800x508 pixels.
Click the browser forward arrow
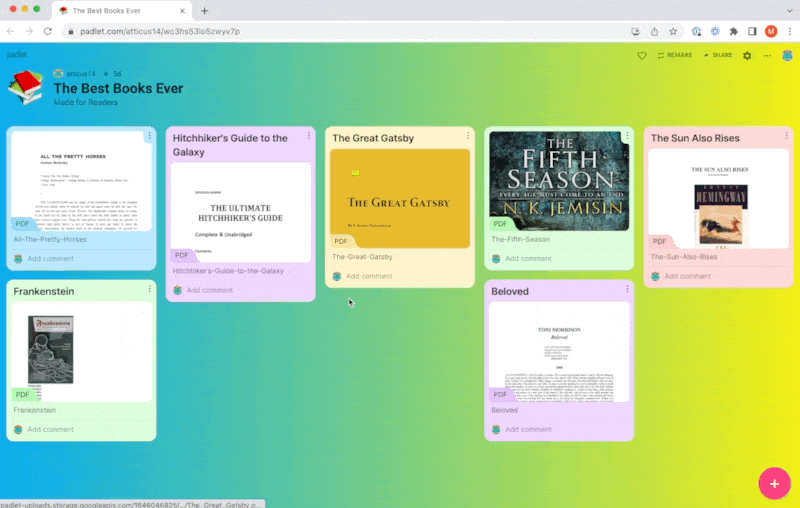pyautogui.click(x=29, y=32)
